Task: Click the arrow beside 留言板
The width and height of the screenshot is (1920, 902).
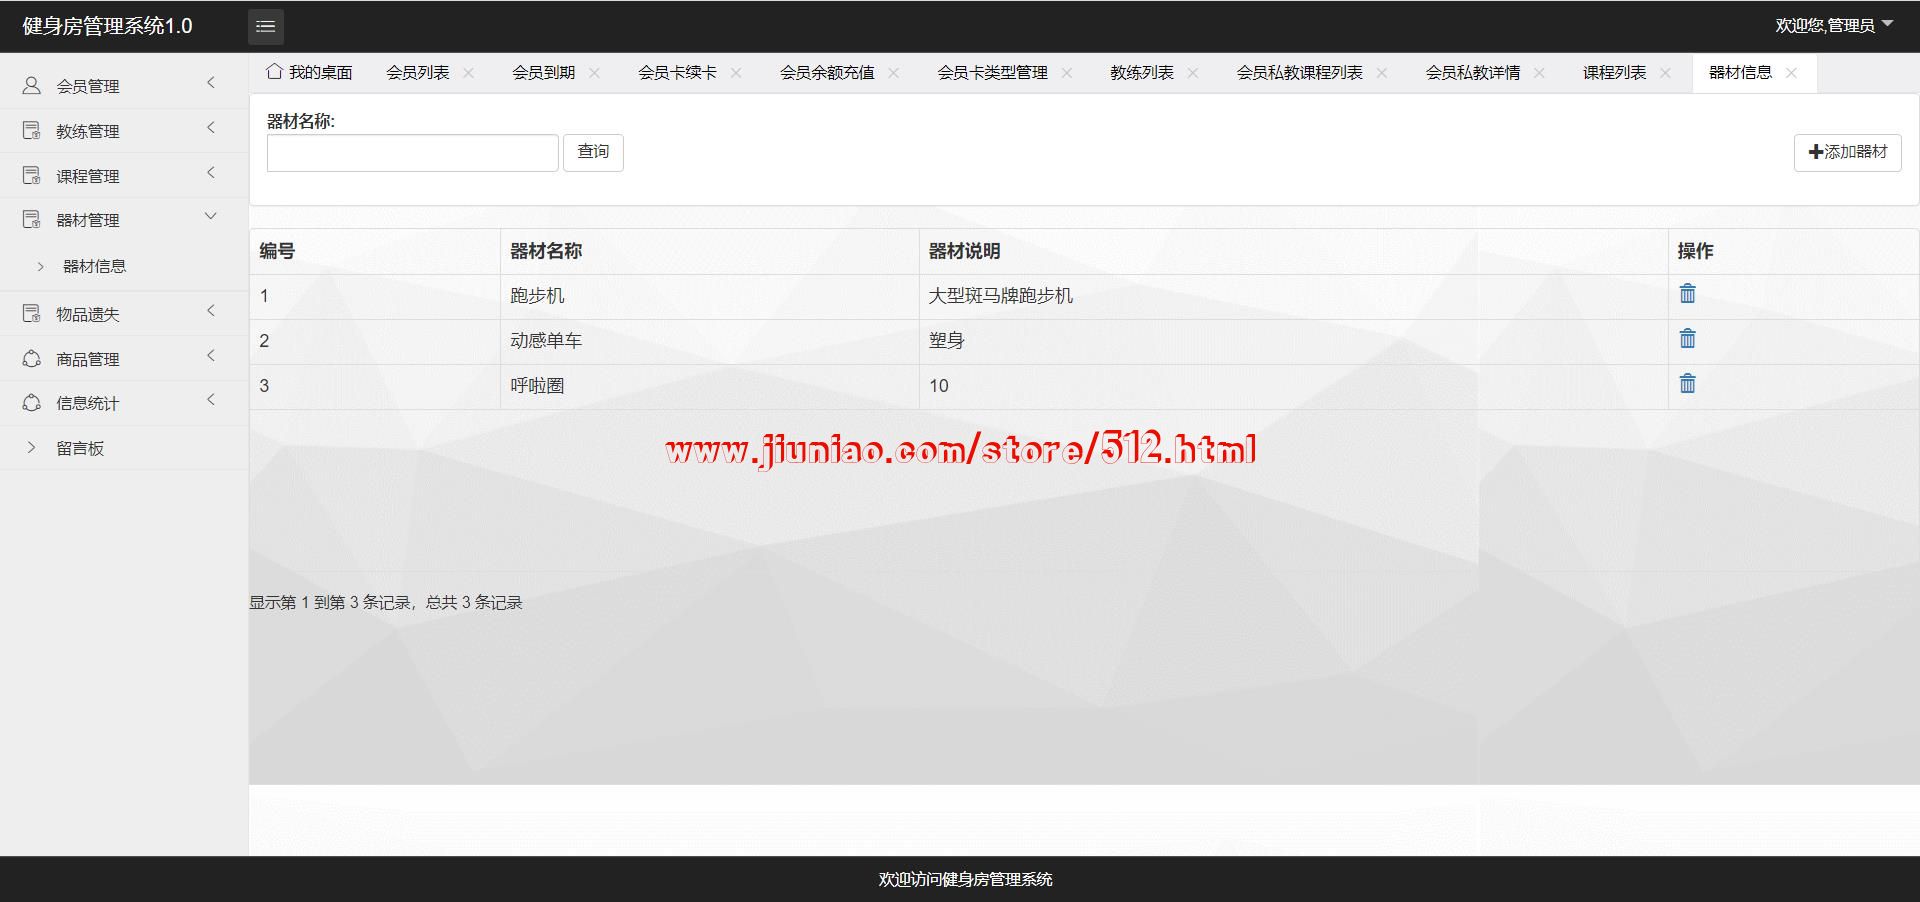Action: (x=32, y=448)
